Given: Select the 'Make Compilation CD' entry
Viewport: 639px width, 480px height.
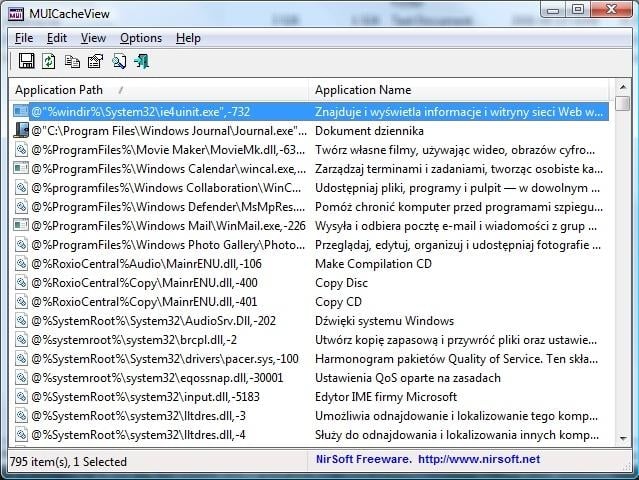Looking at the screenshot, I should click(373, 264).
